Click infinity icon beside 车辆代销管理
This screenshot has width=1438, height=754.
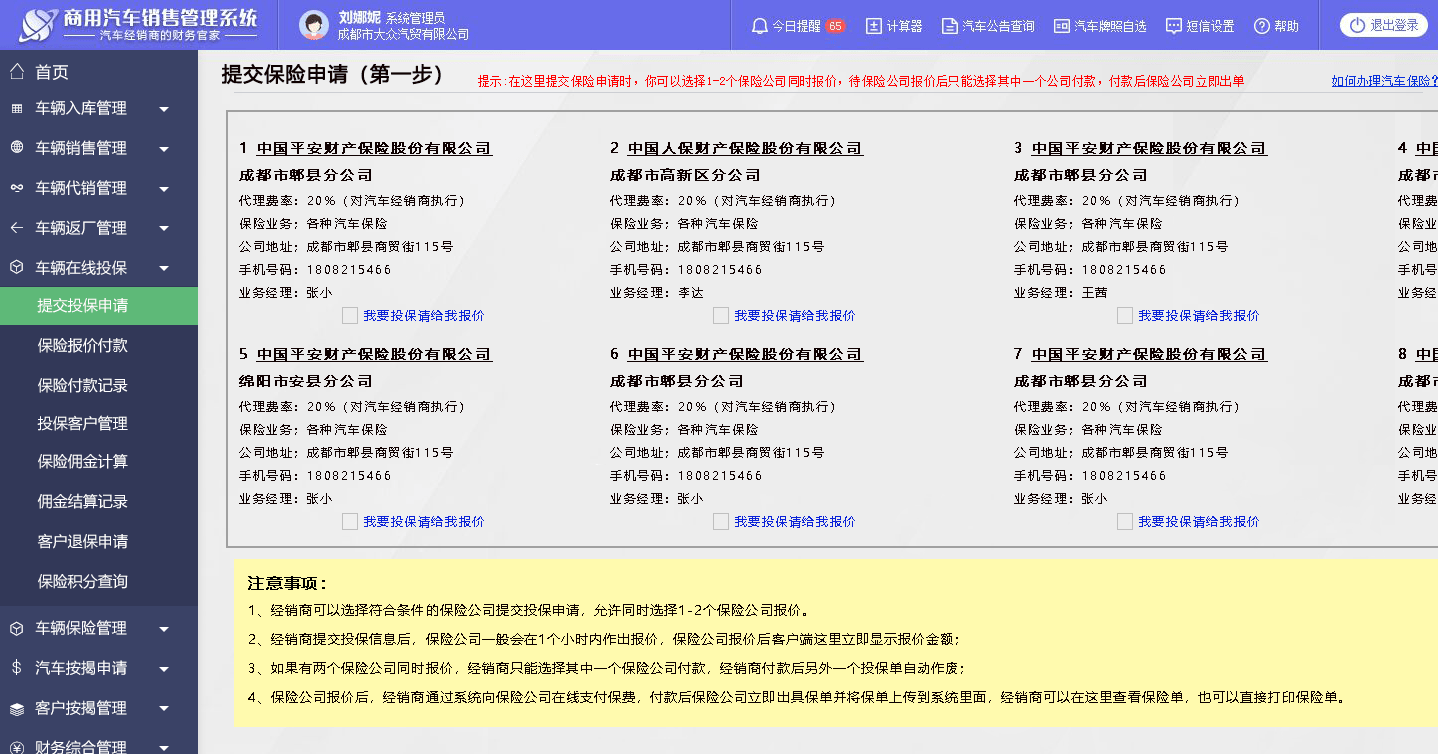coord(17,188)
